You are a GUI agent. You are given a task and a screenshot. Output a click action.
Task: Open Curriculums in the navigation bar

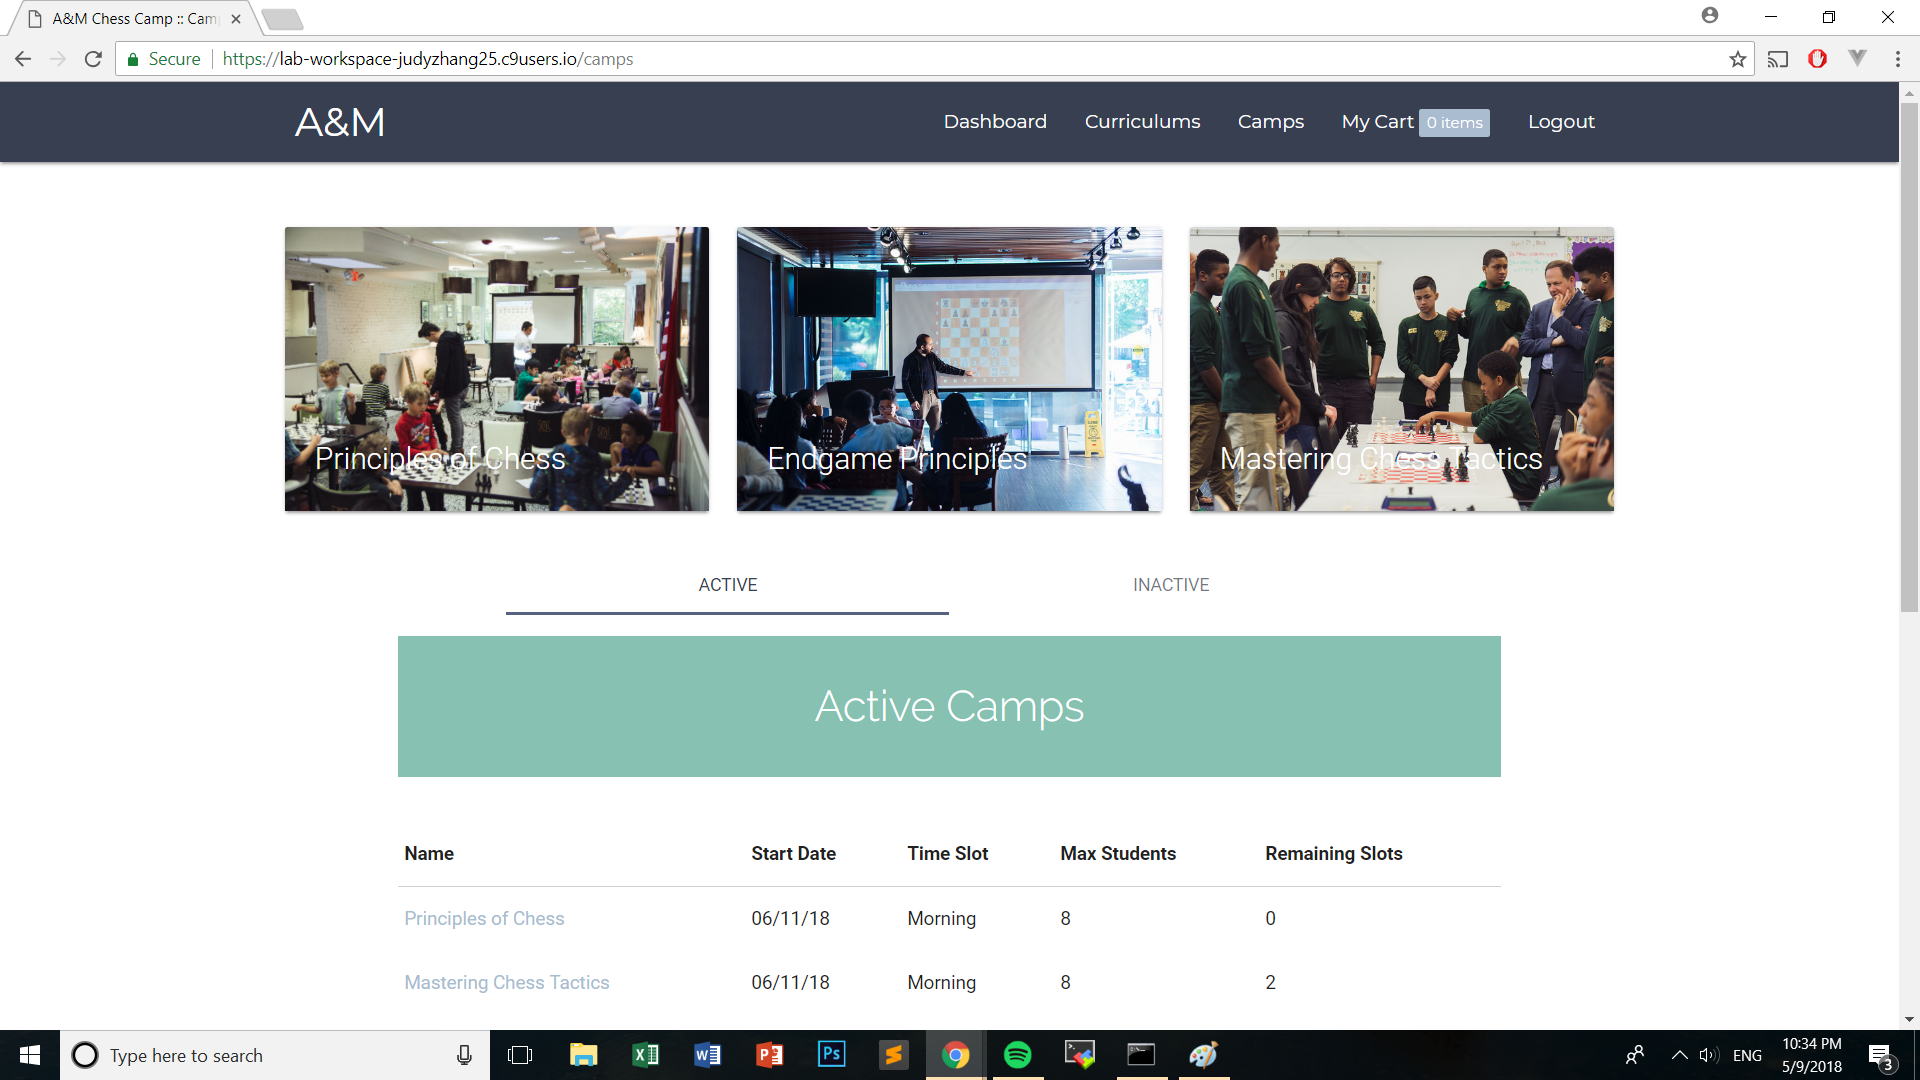point(1142,122)
